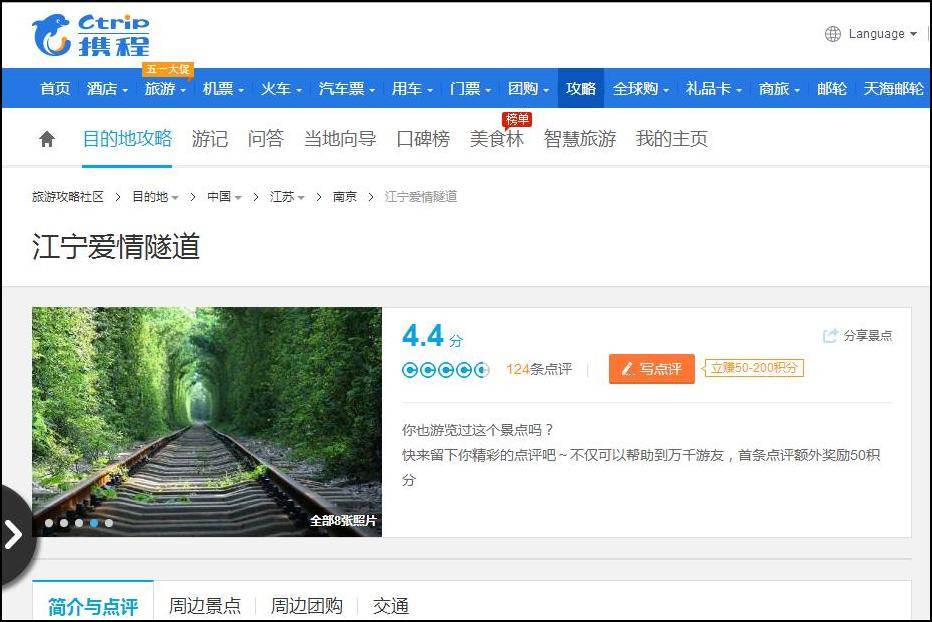Select the 口碑榜 tab
This screenshot has height=622, width=932.
click(423, 139)
